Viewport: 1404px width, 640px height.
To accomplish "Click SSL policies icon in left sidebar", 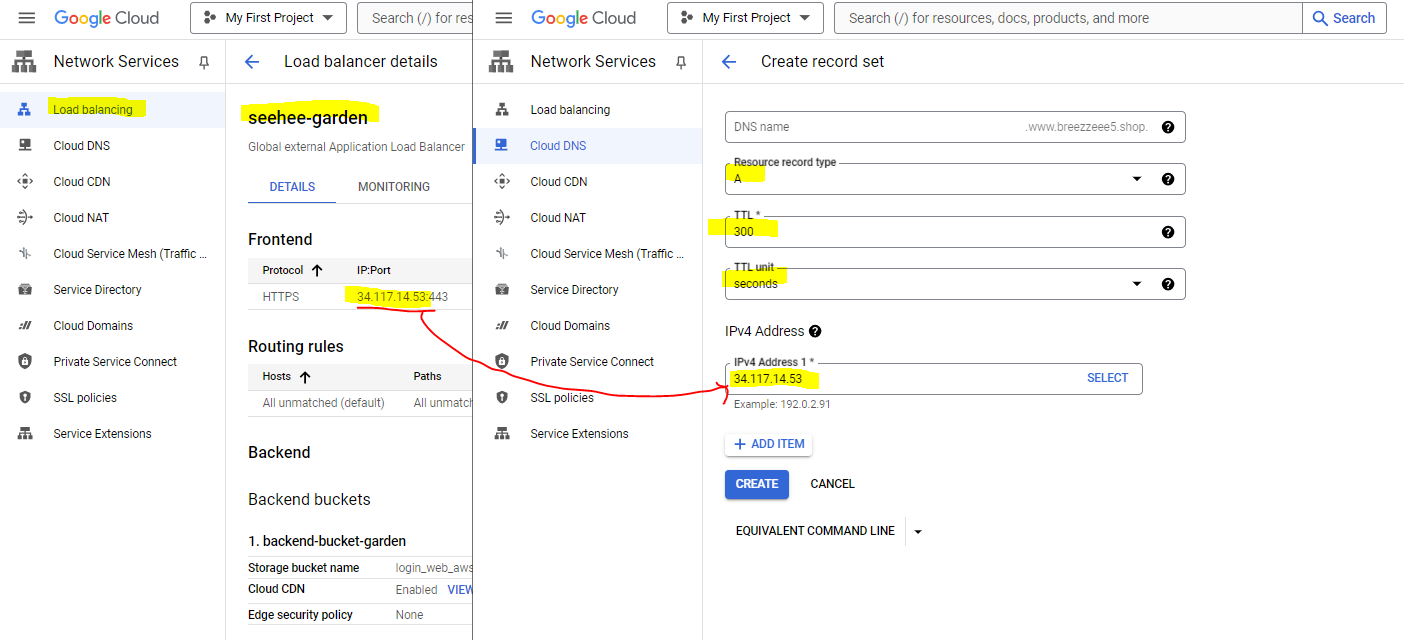I will [25, 398].
